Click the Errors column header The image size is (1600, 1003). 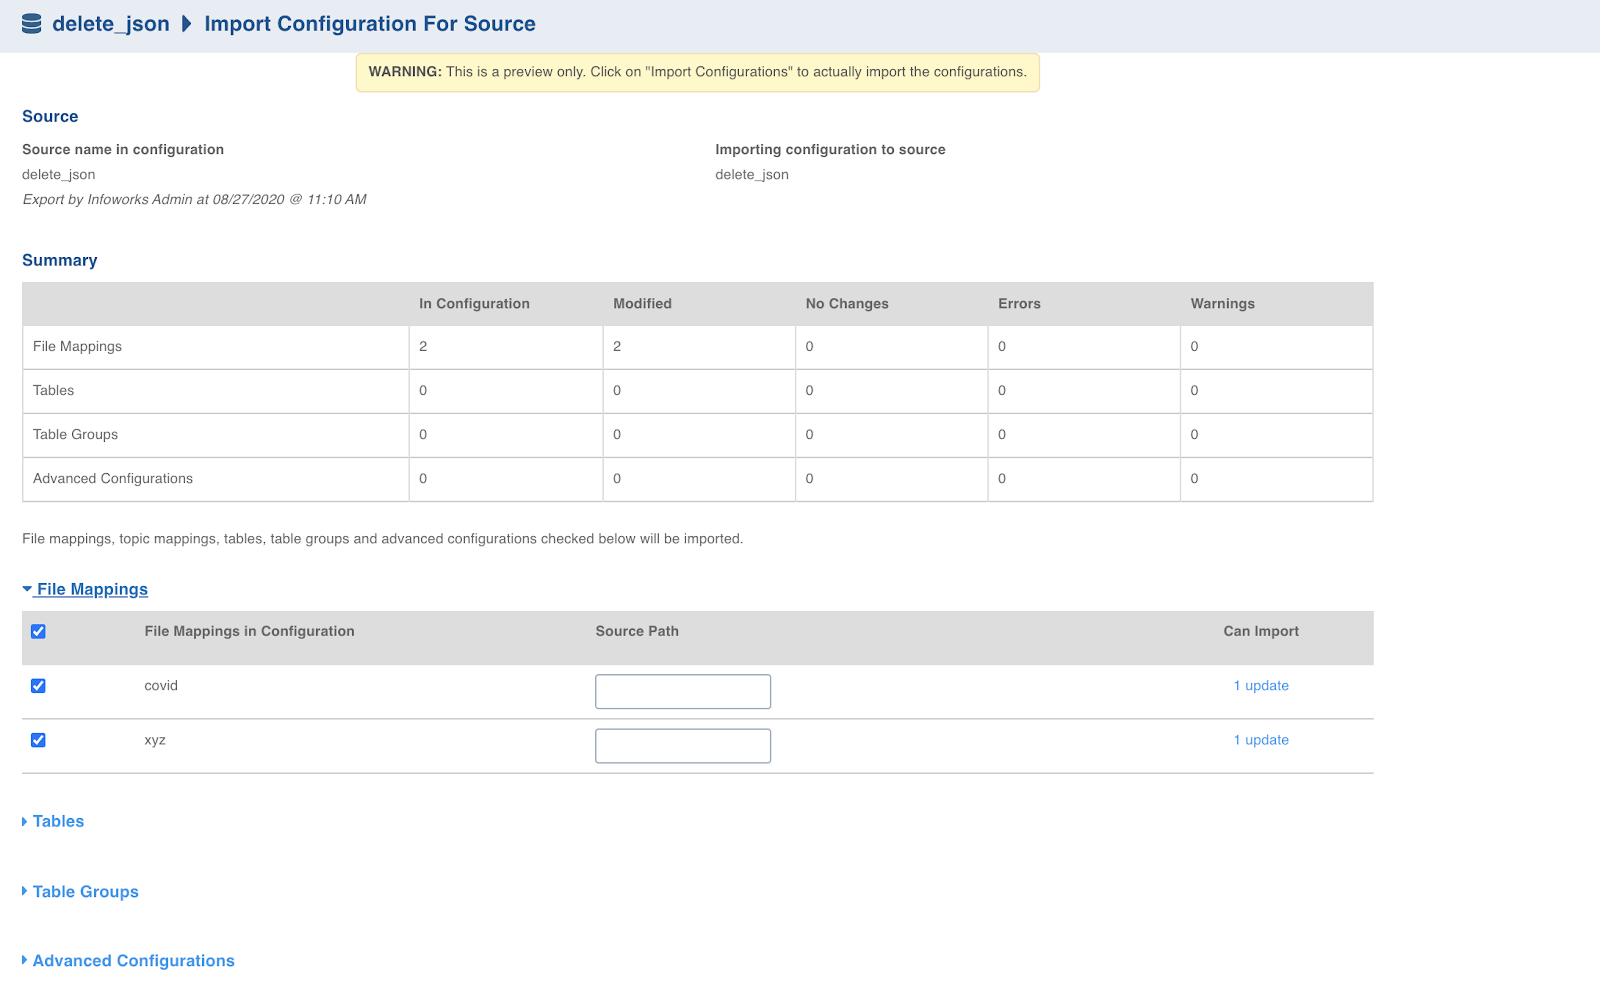(1019, 304)
